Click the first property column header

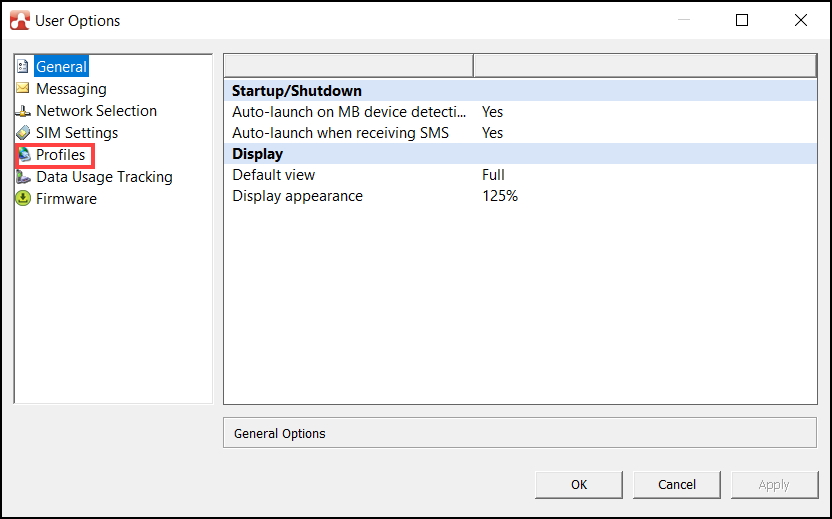(348, 66)
